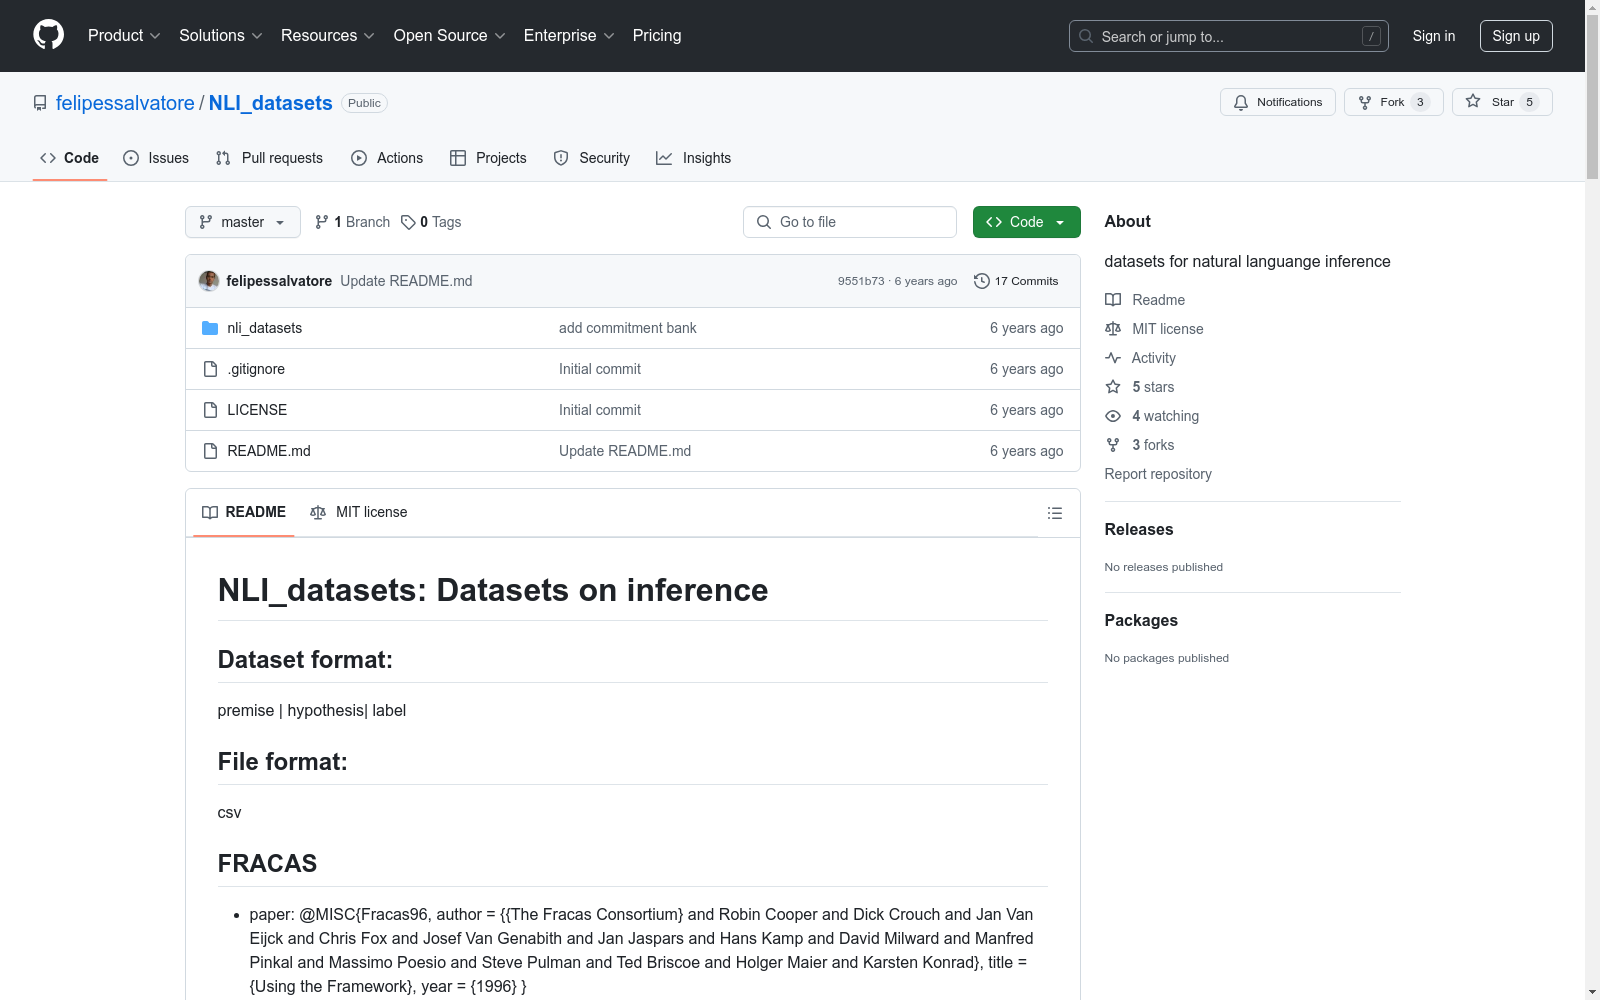Click the Notifications bell button
1600x1000 pixels.
(x=1277, y=102)
